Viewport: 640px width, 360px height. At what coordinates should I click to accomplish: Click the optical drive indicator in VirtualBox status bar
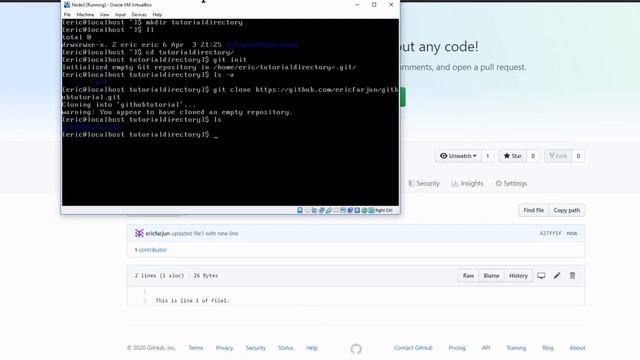(x=307, y=210)
